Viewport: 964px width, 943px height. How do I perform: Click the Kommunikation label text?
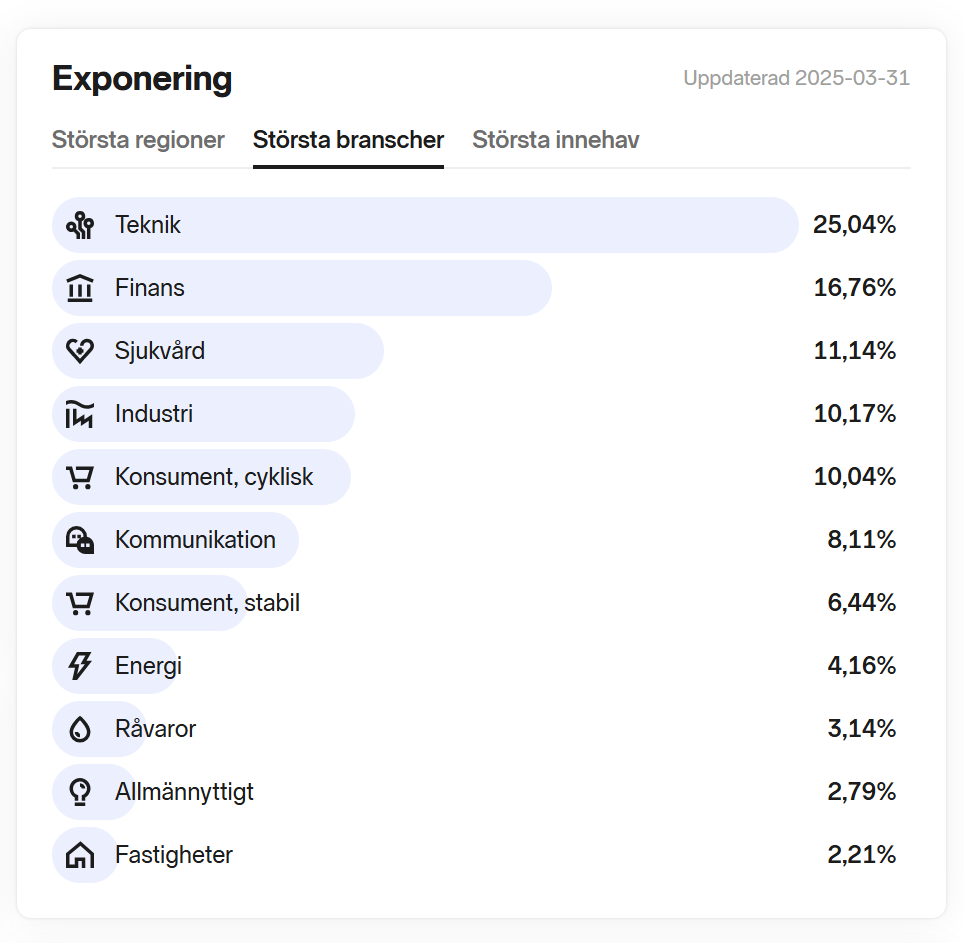195,540
